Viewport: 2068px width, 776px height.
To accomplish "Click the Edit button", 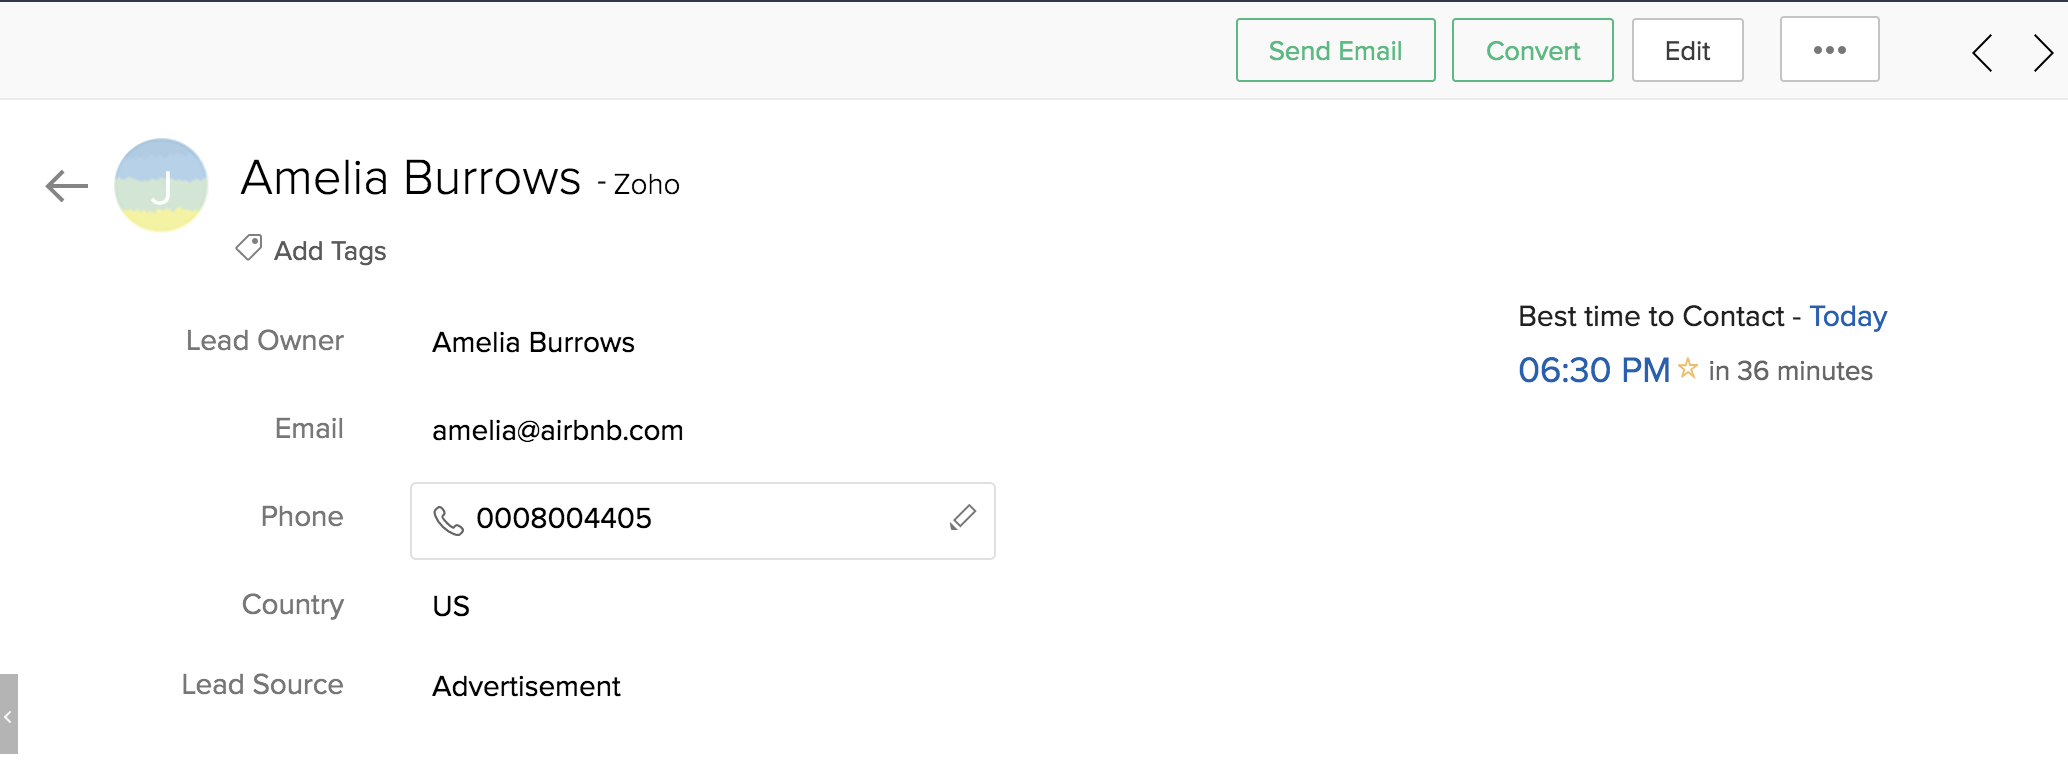I will coord(1687,51).
